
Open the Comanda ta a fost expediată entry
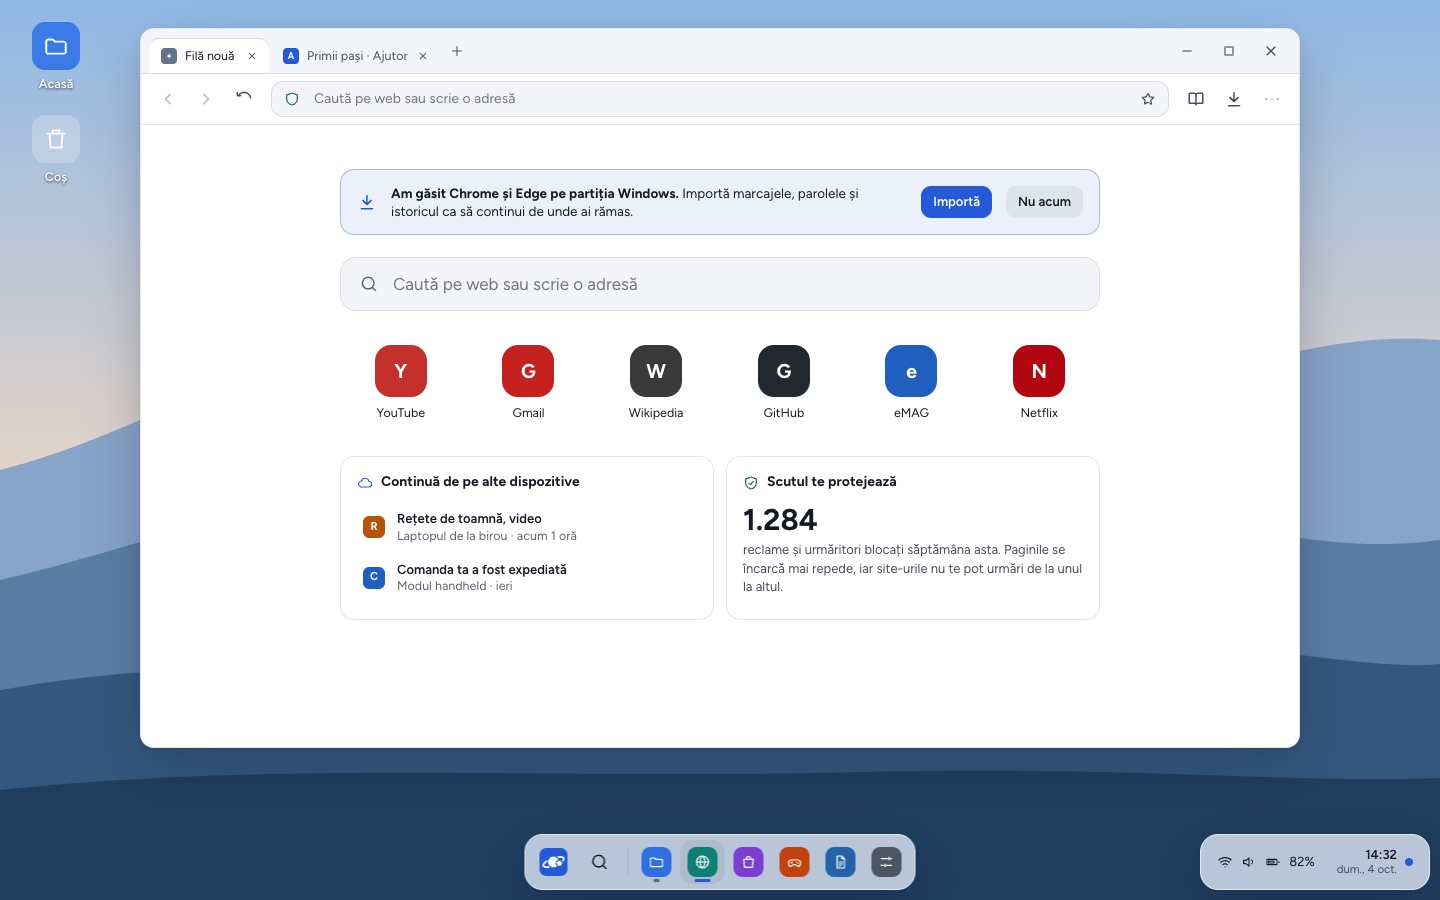coord(527,578)
